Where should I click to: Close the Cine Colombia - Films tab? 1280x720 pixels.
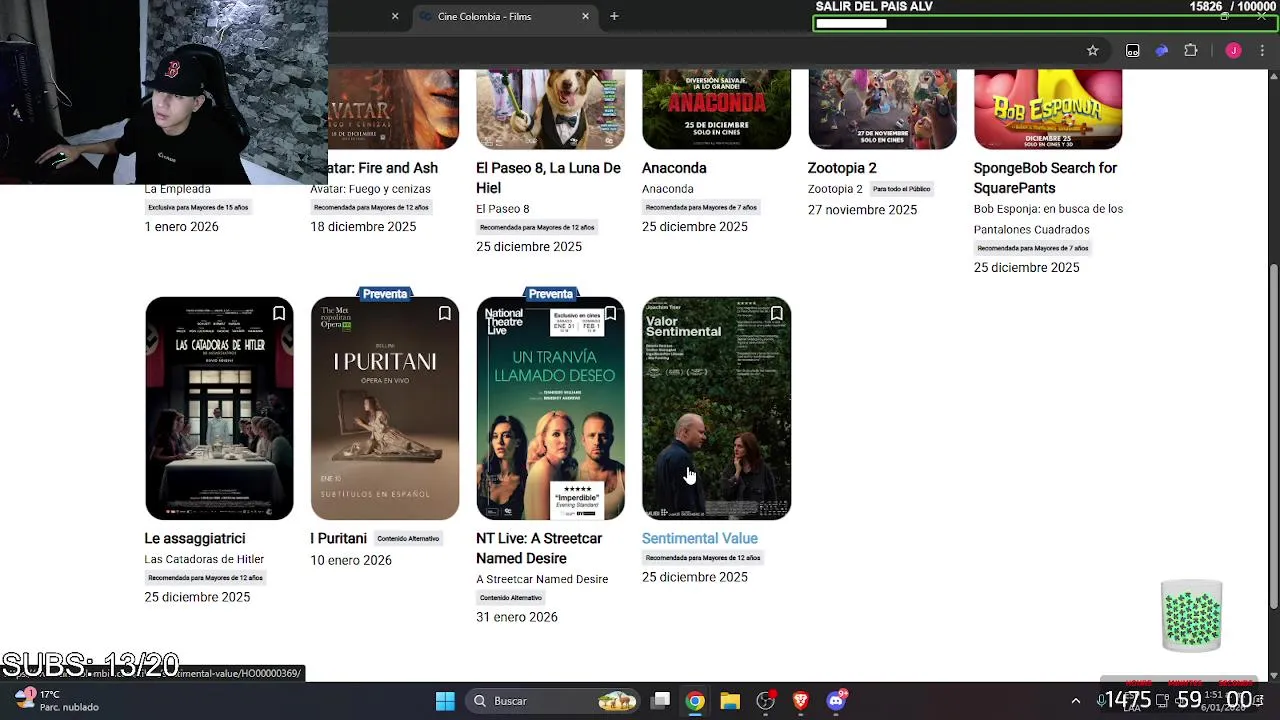coord(585,16)
